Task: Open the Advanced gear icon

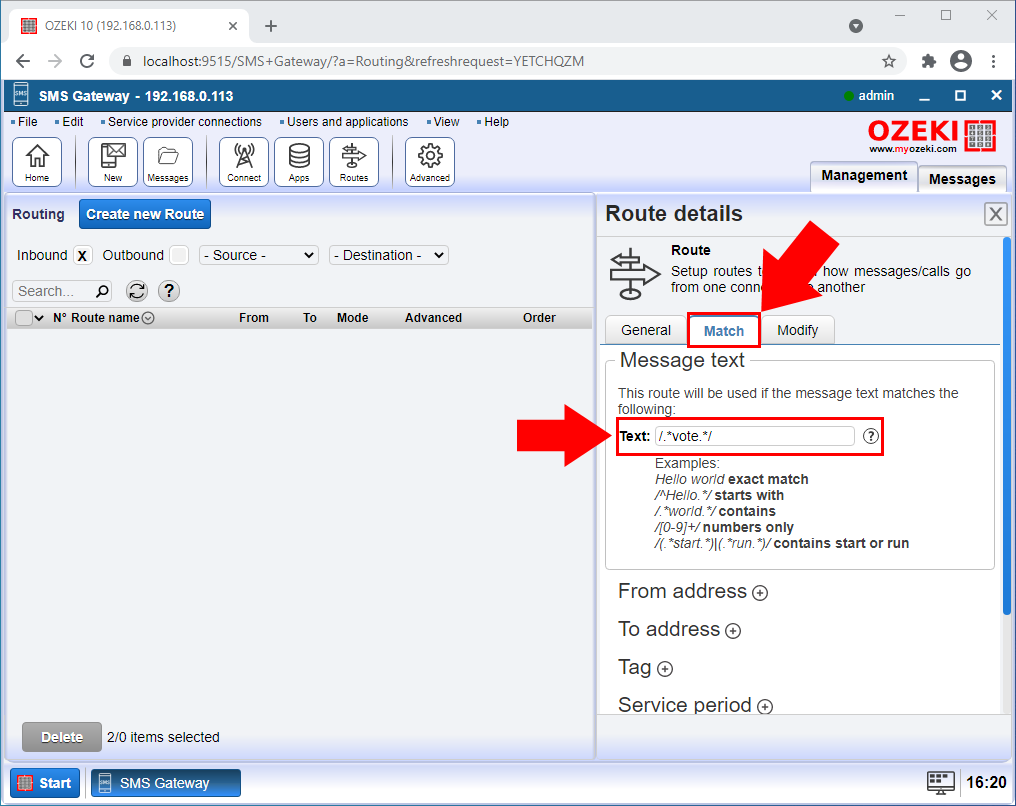Action: tap(430, 162)
